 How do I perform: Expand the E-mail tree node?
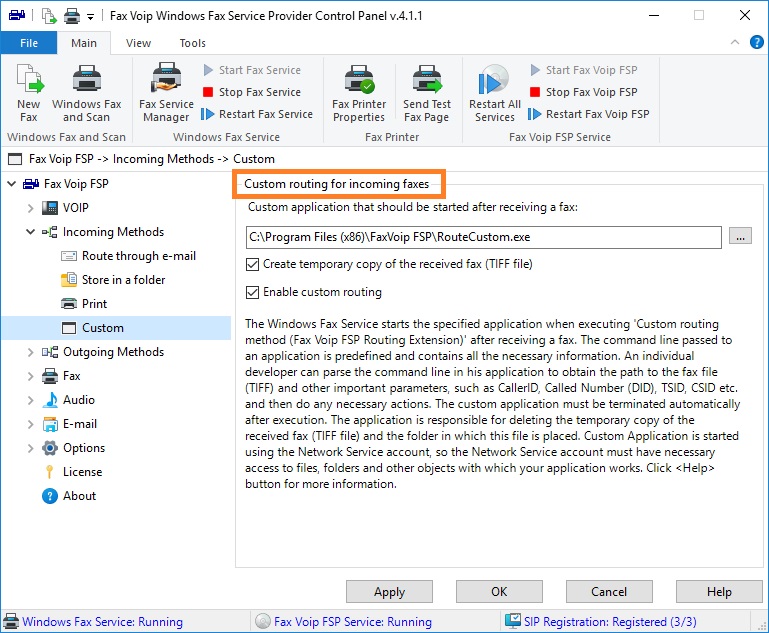point(30,425)
